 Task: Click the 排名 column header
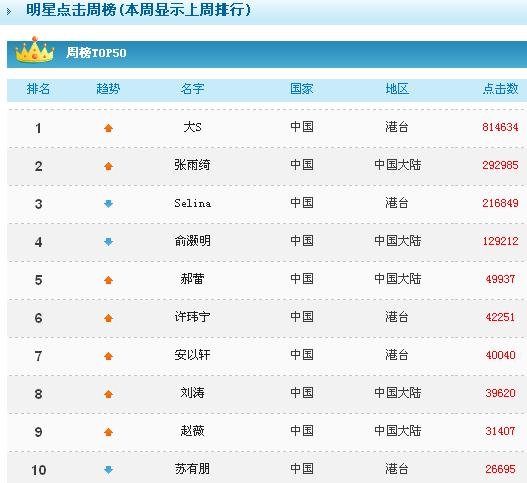(x=38, y=89)
